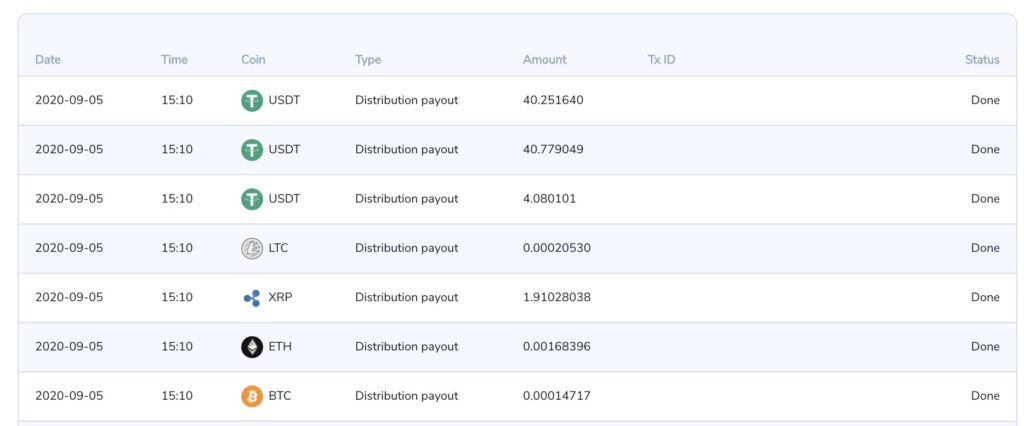Sort by the Date column header
This screenshot has width=1024, height=426.
point(48,60)
